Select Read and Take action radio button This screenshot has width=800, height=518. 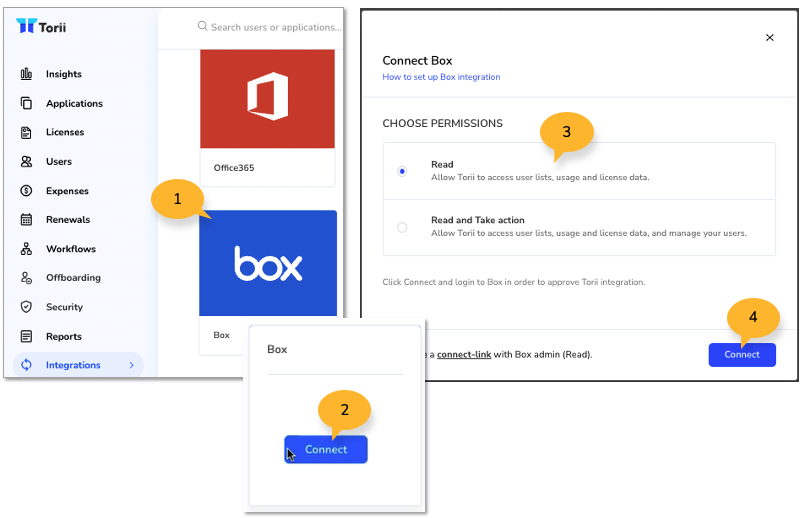click(402, 227)
